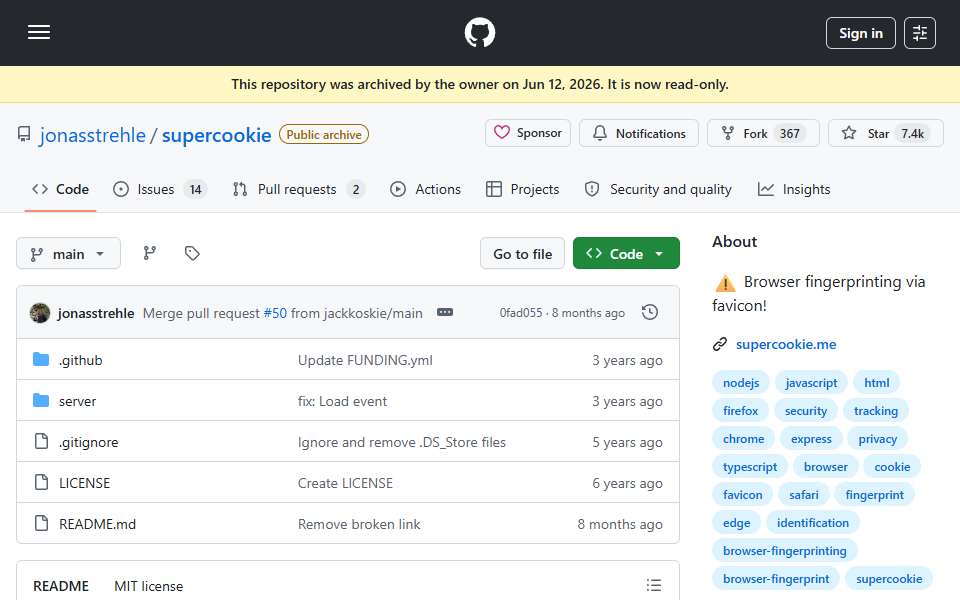Viewport: 960px width, 600px height.
Task: Open the .gitignore file
Action: [x=89, y=442]
